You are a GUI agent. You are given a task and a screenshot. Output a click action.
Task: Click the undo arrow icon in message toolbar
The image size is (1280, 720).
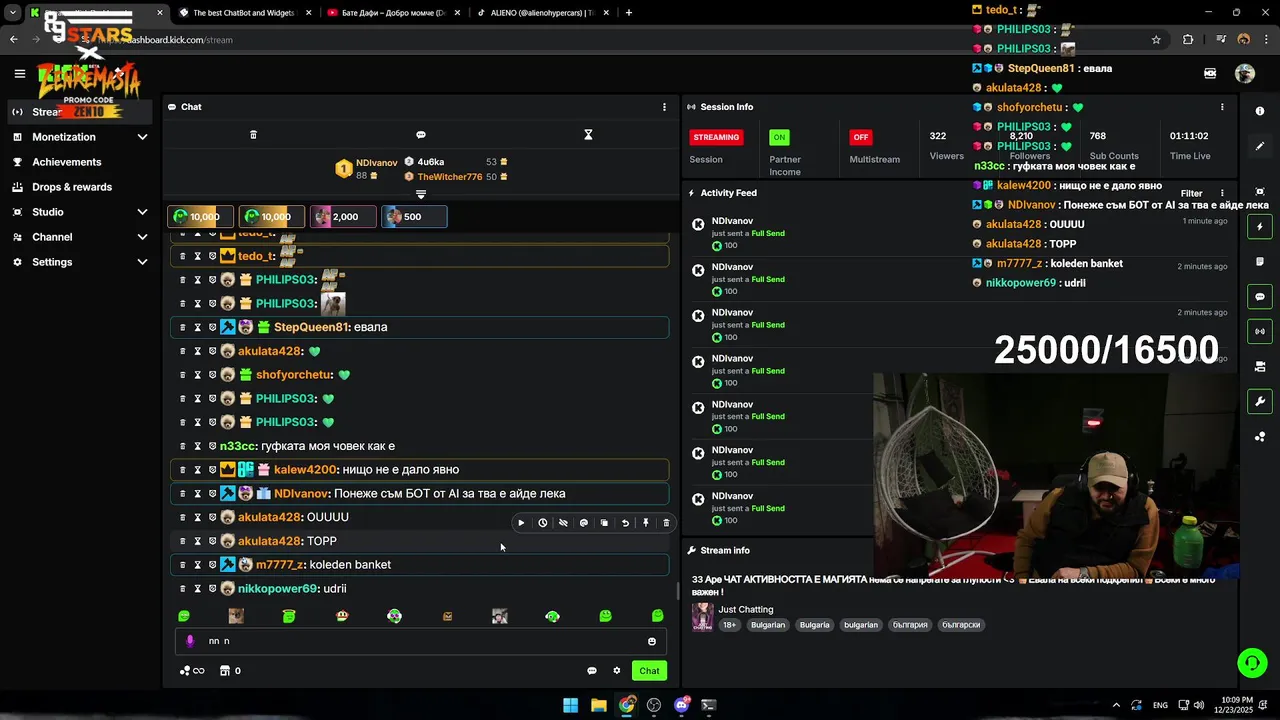[625, 523]
